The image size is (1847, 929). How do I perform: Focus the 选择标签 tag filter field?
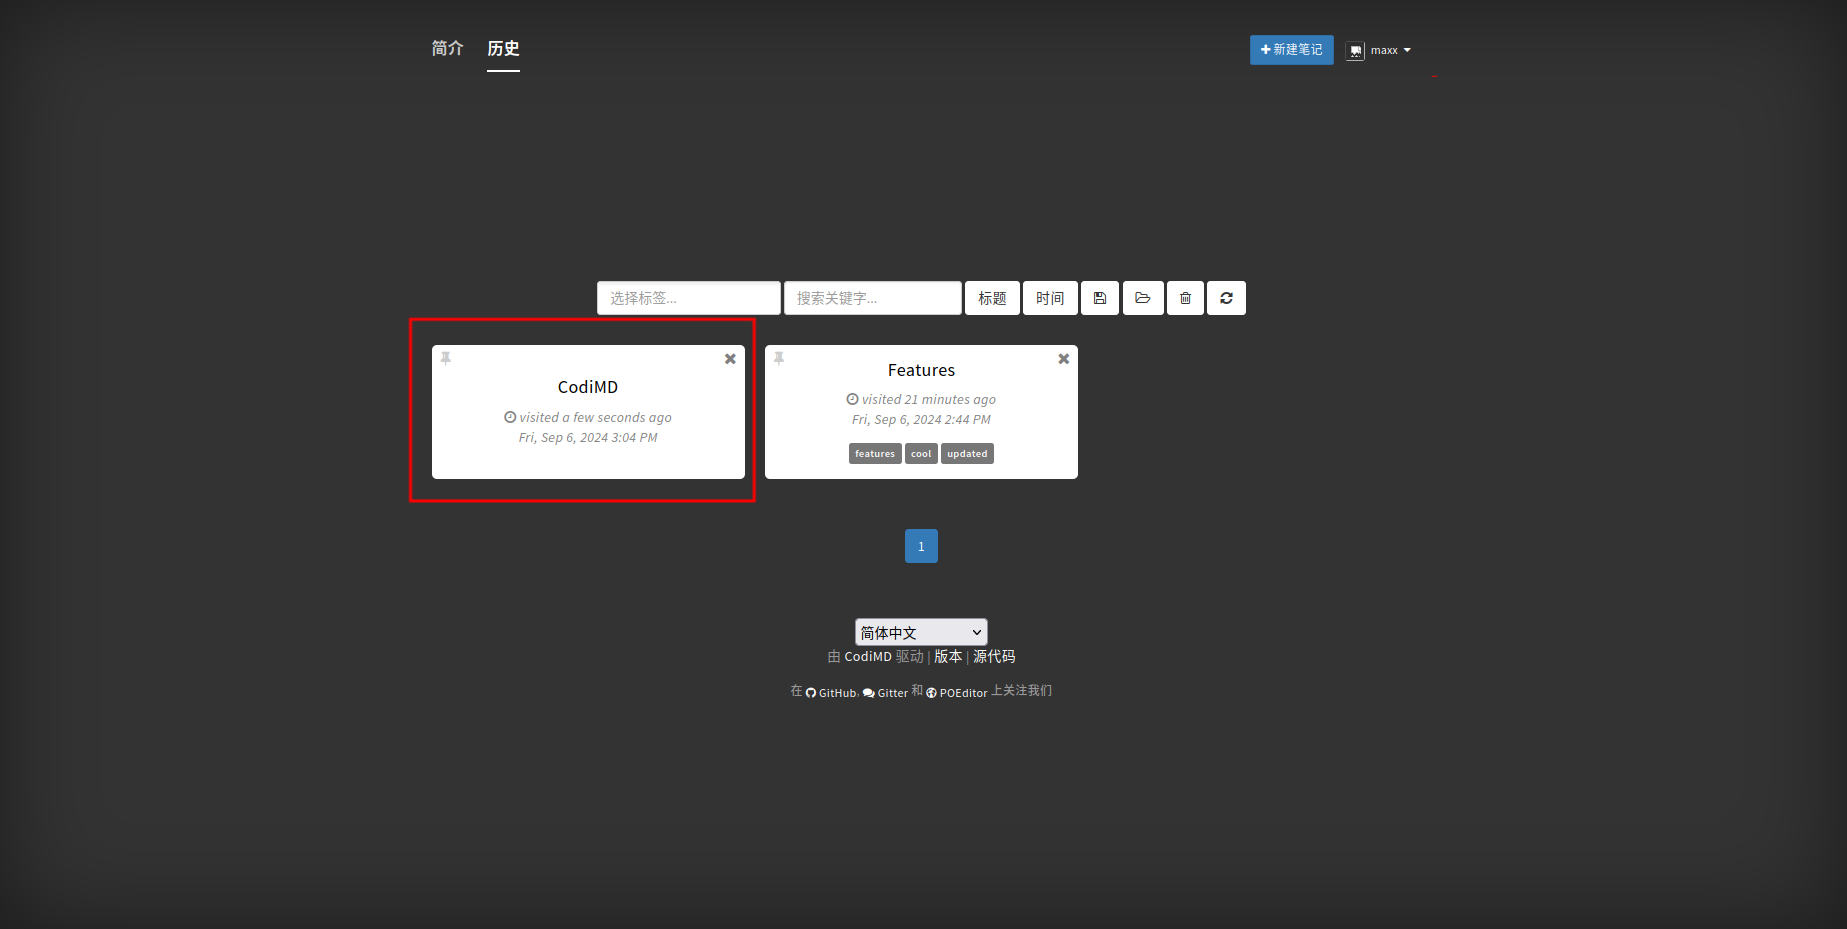(x=689, y=298)
